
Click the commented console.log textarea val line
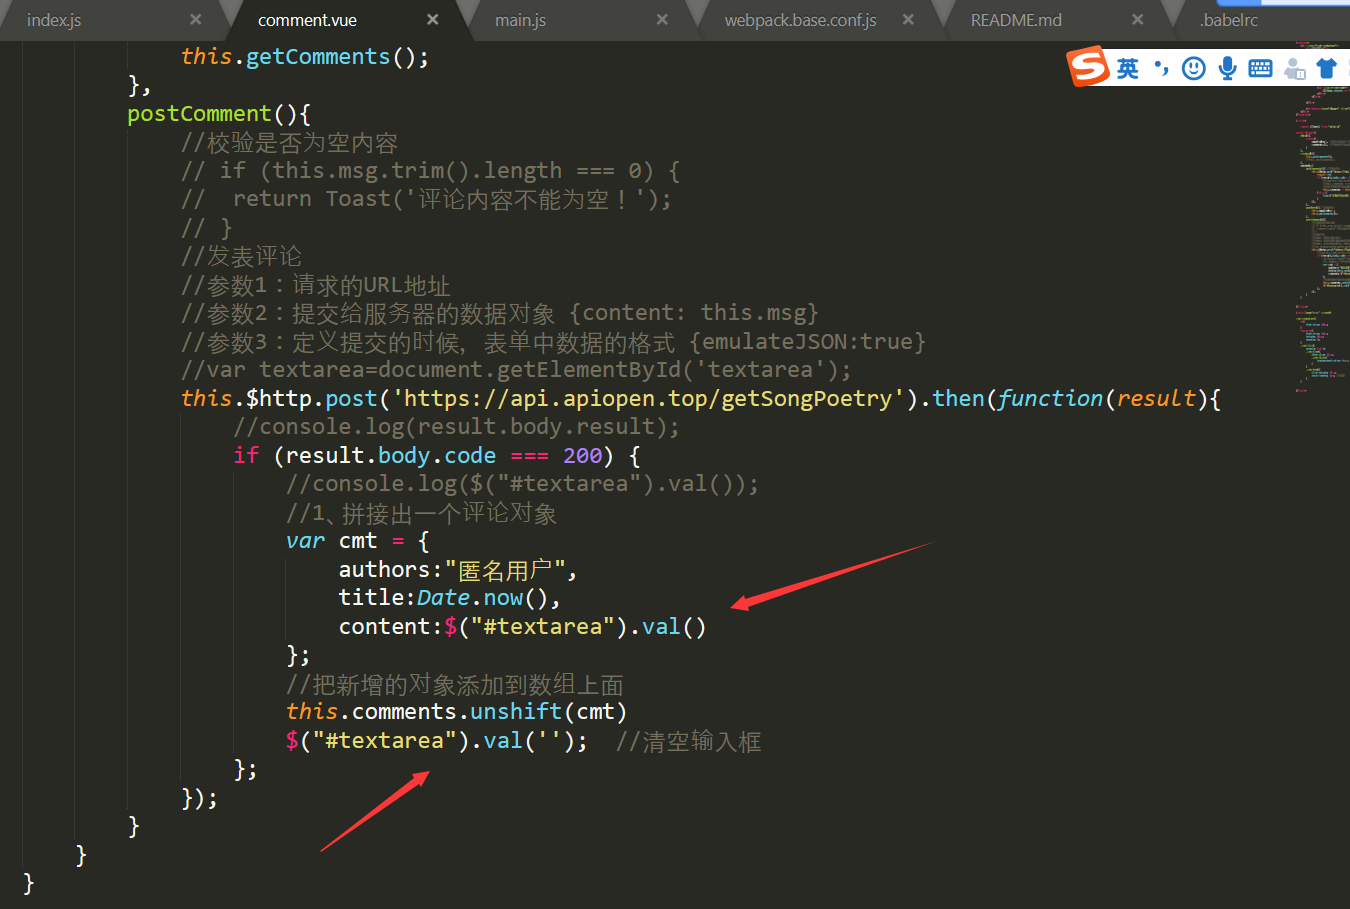pos(522,484)
